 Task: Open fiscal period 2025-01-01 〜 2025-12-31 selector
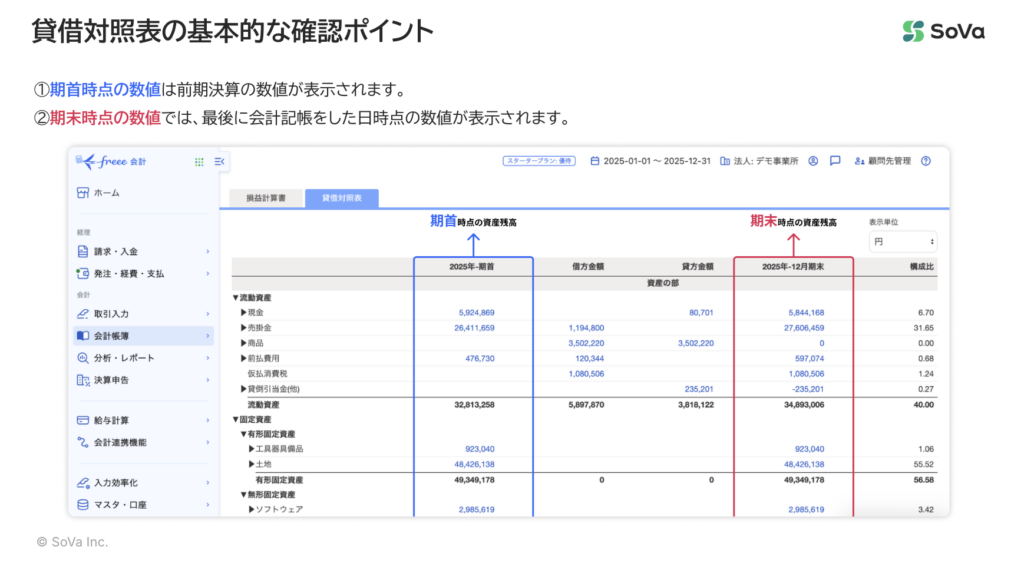coord(650,161)
